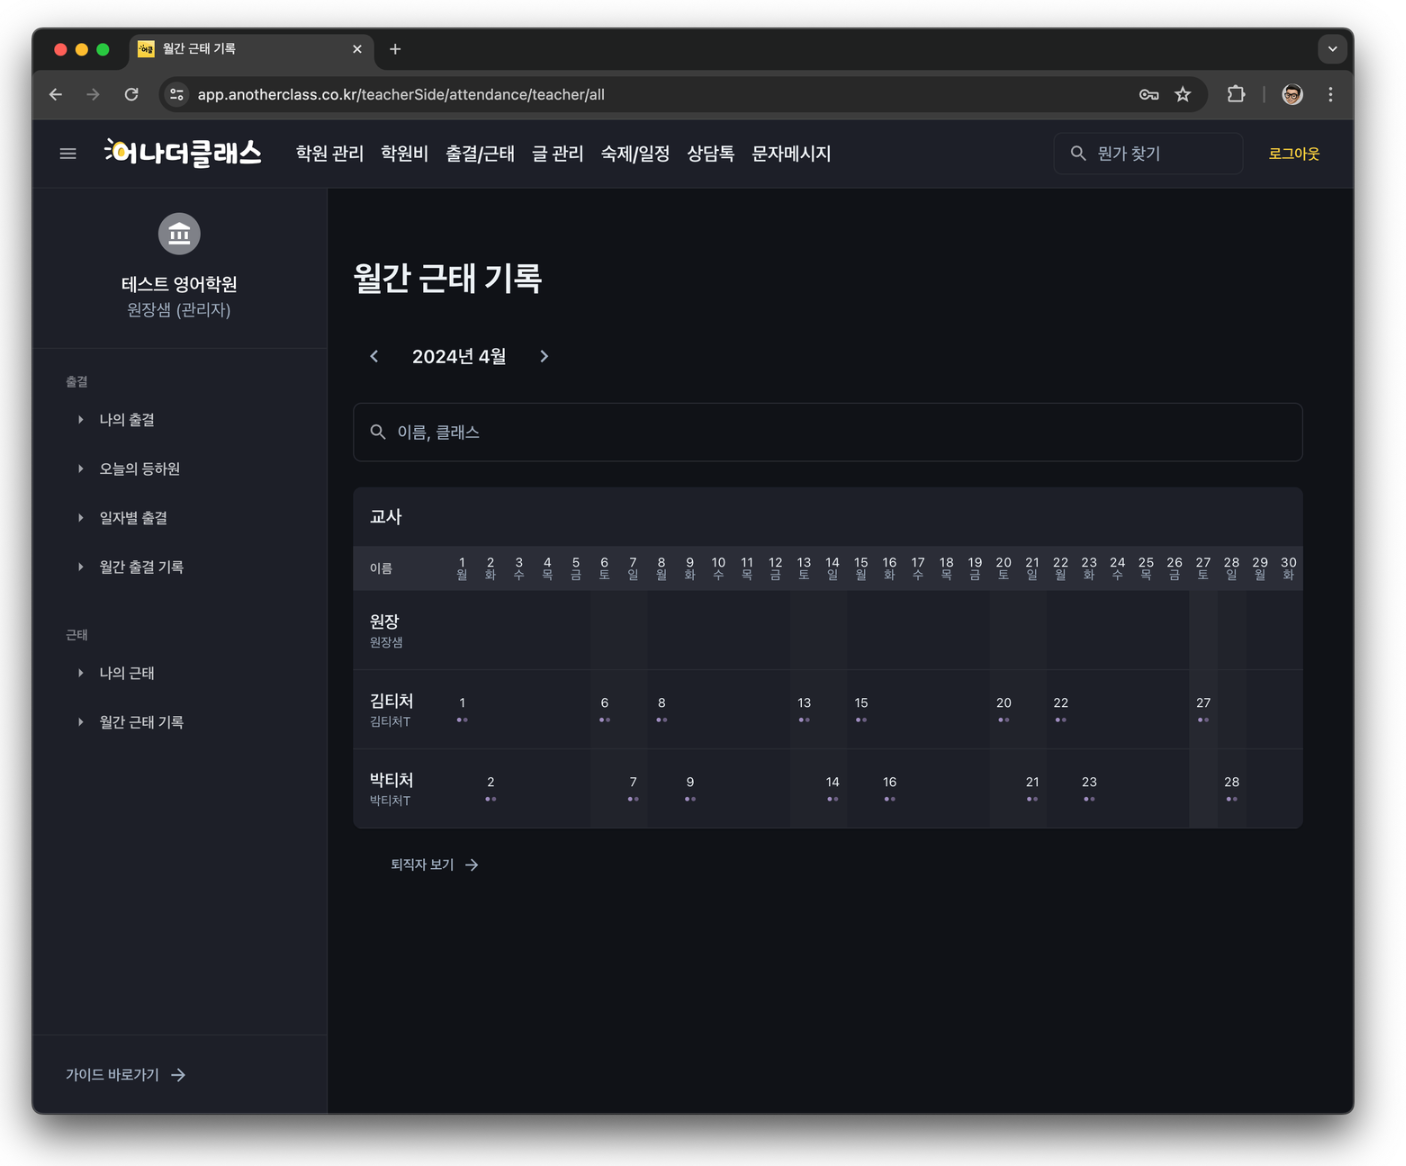Open 학원 관리 menu
Screen dimensions: 1406x1166
click(x=329, y=154)
